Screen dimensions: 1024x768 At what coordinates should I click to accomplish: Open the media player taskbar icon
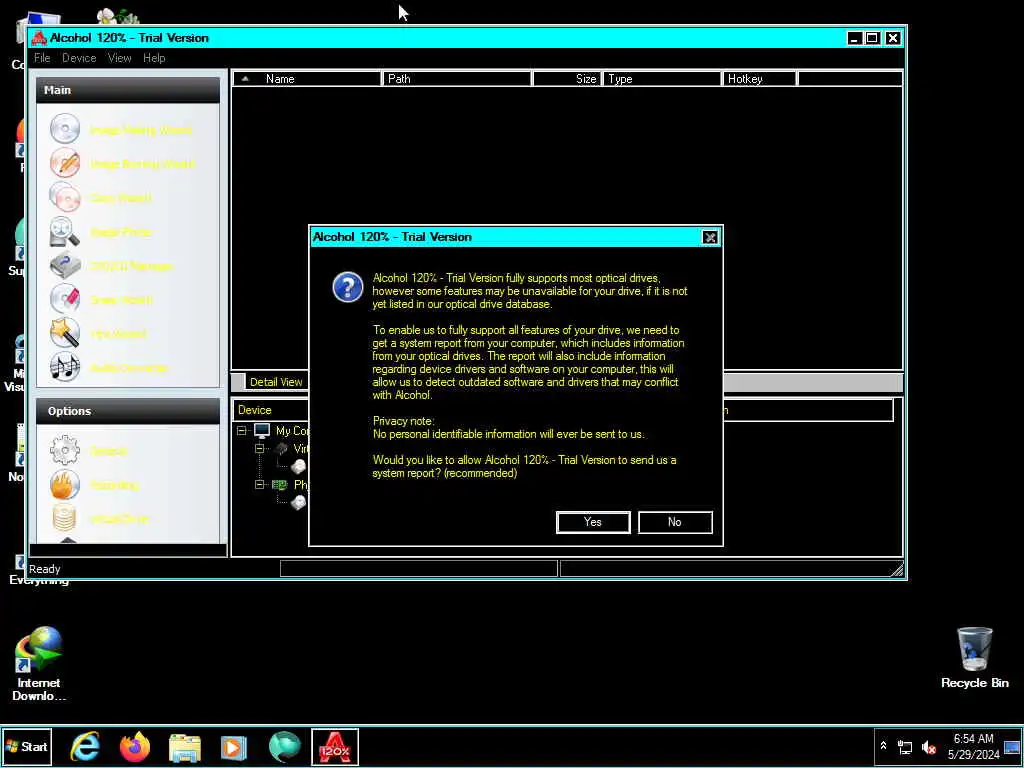[x=234, y=747]
